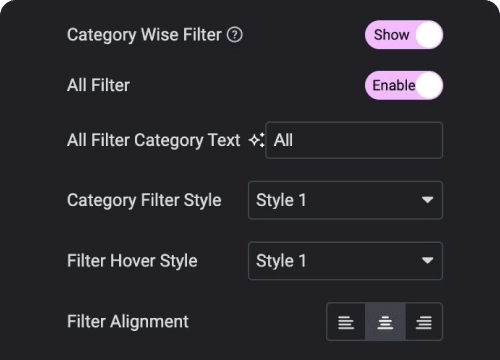Click the Filter Alignment label
Image resolution: width=500 pixels, height=360 pixels.
pyautogui.click(x=128, y=322)
